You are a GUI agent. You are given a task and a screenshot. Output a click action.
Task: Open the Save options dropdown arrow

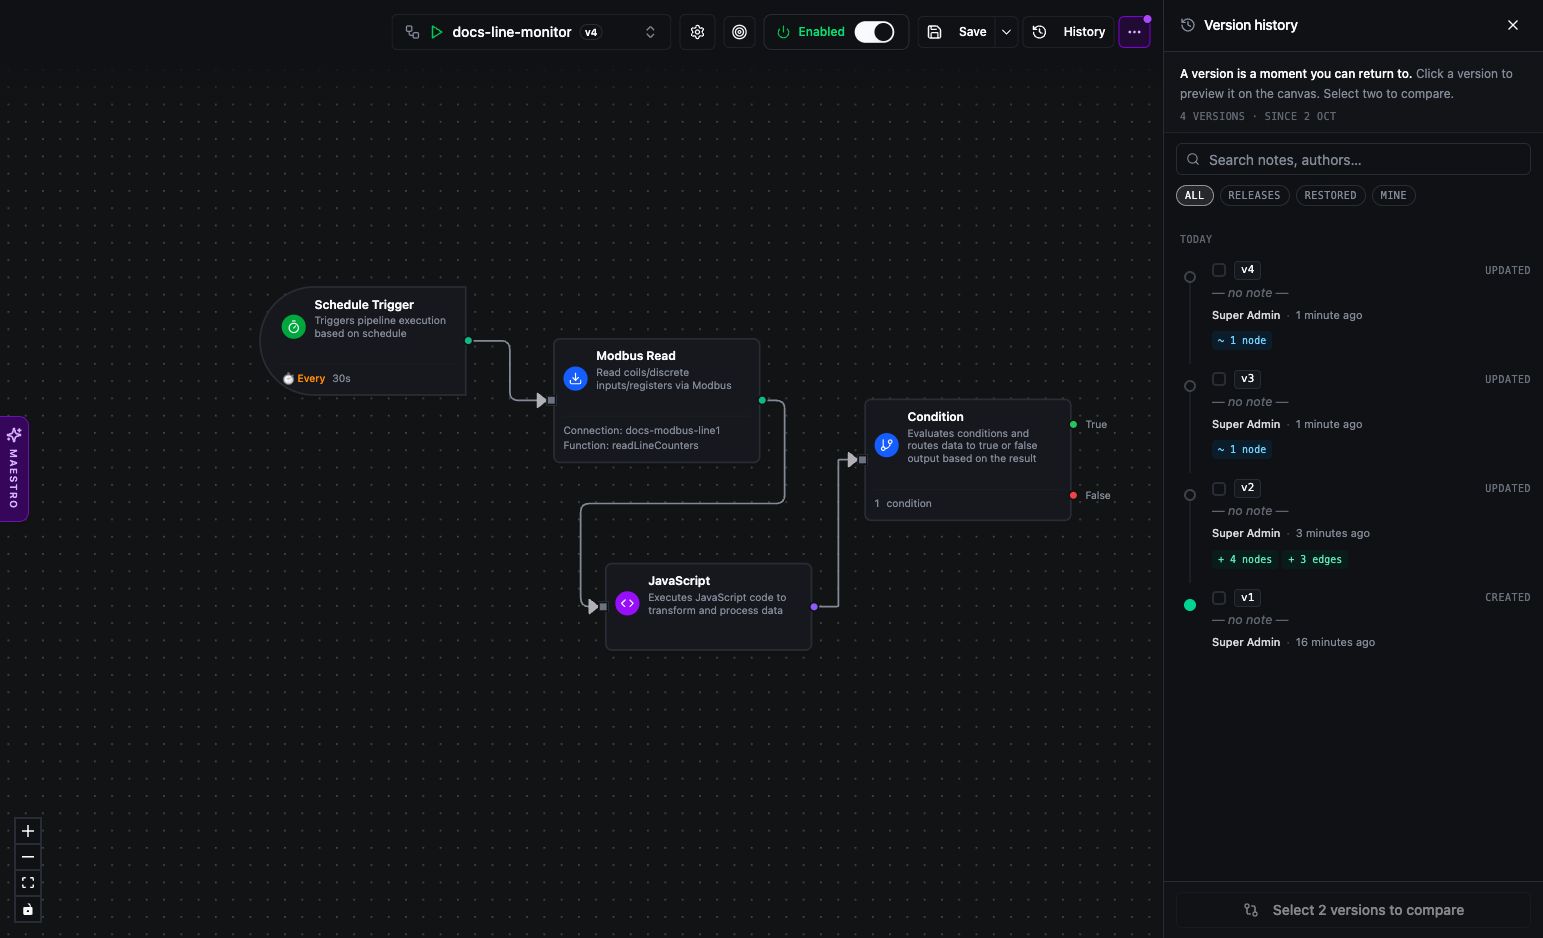coord(1006,32)
